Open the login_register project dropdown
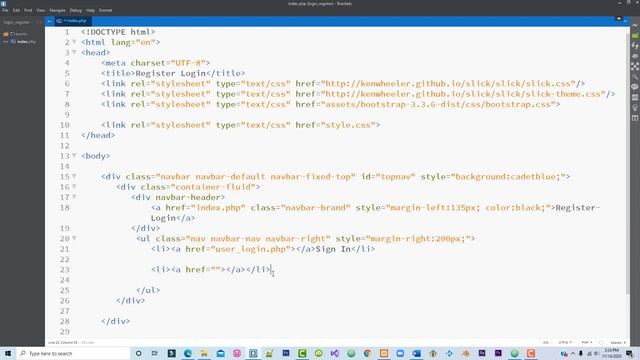Viewport: 640px width, 360px height. (x=17, y=22)
